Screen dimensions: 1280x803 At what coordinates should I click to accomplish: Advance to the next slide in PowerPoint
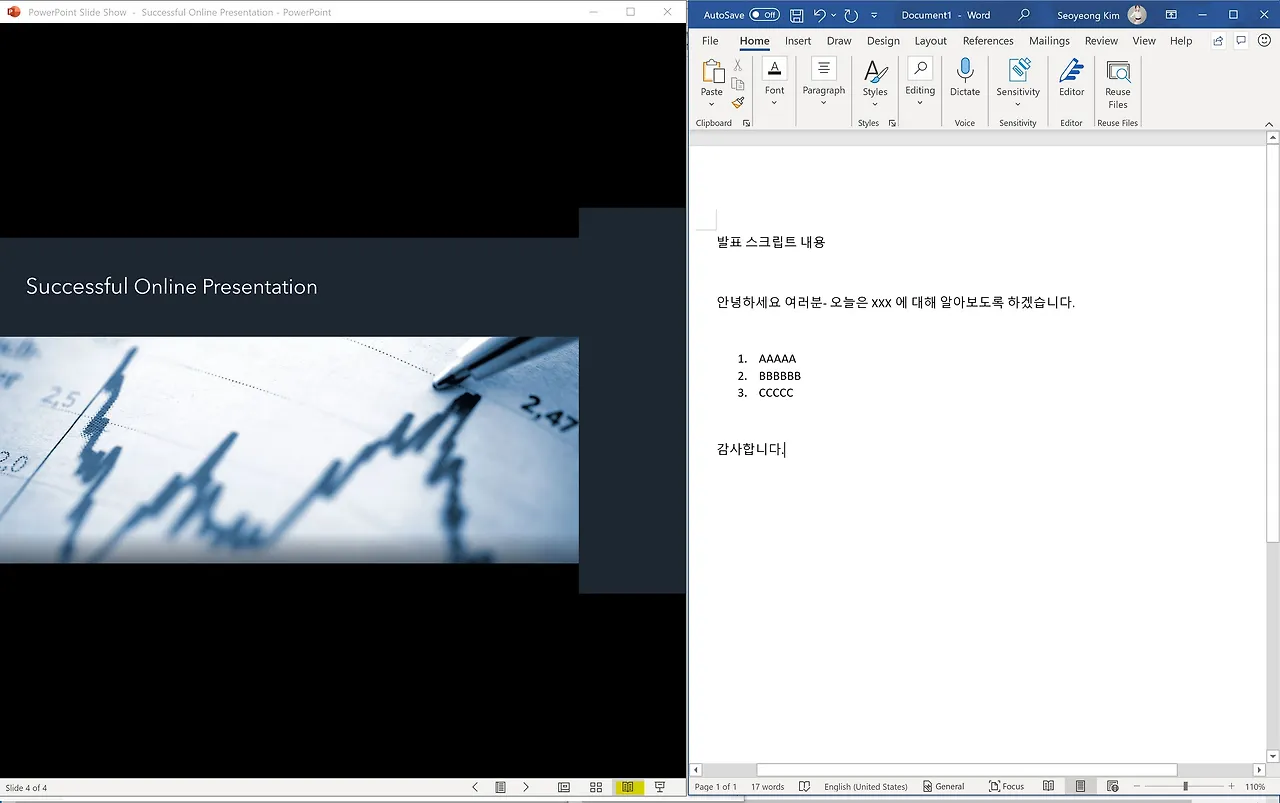point(526,787)
